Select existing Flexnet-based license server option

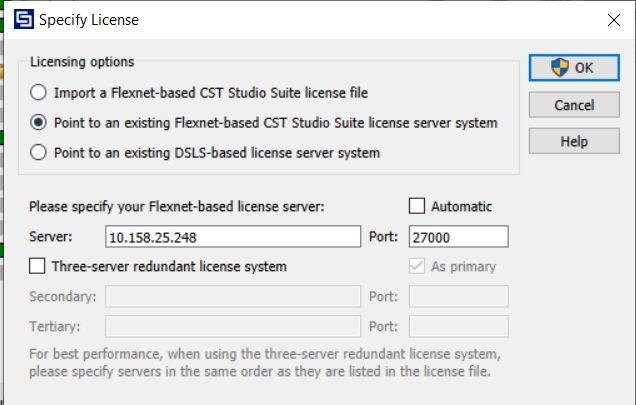(39, 123)
